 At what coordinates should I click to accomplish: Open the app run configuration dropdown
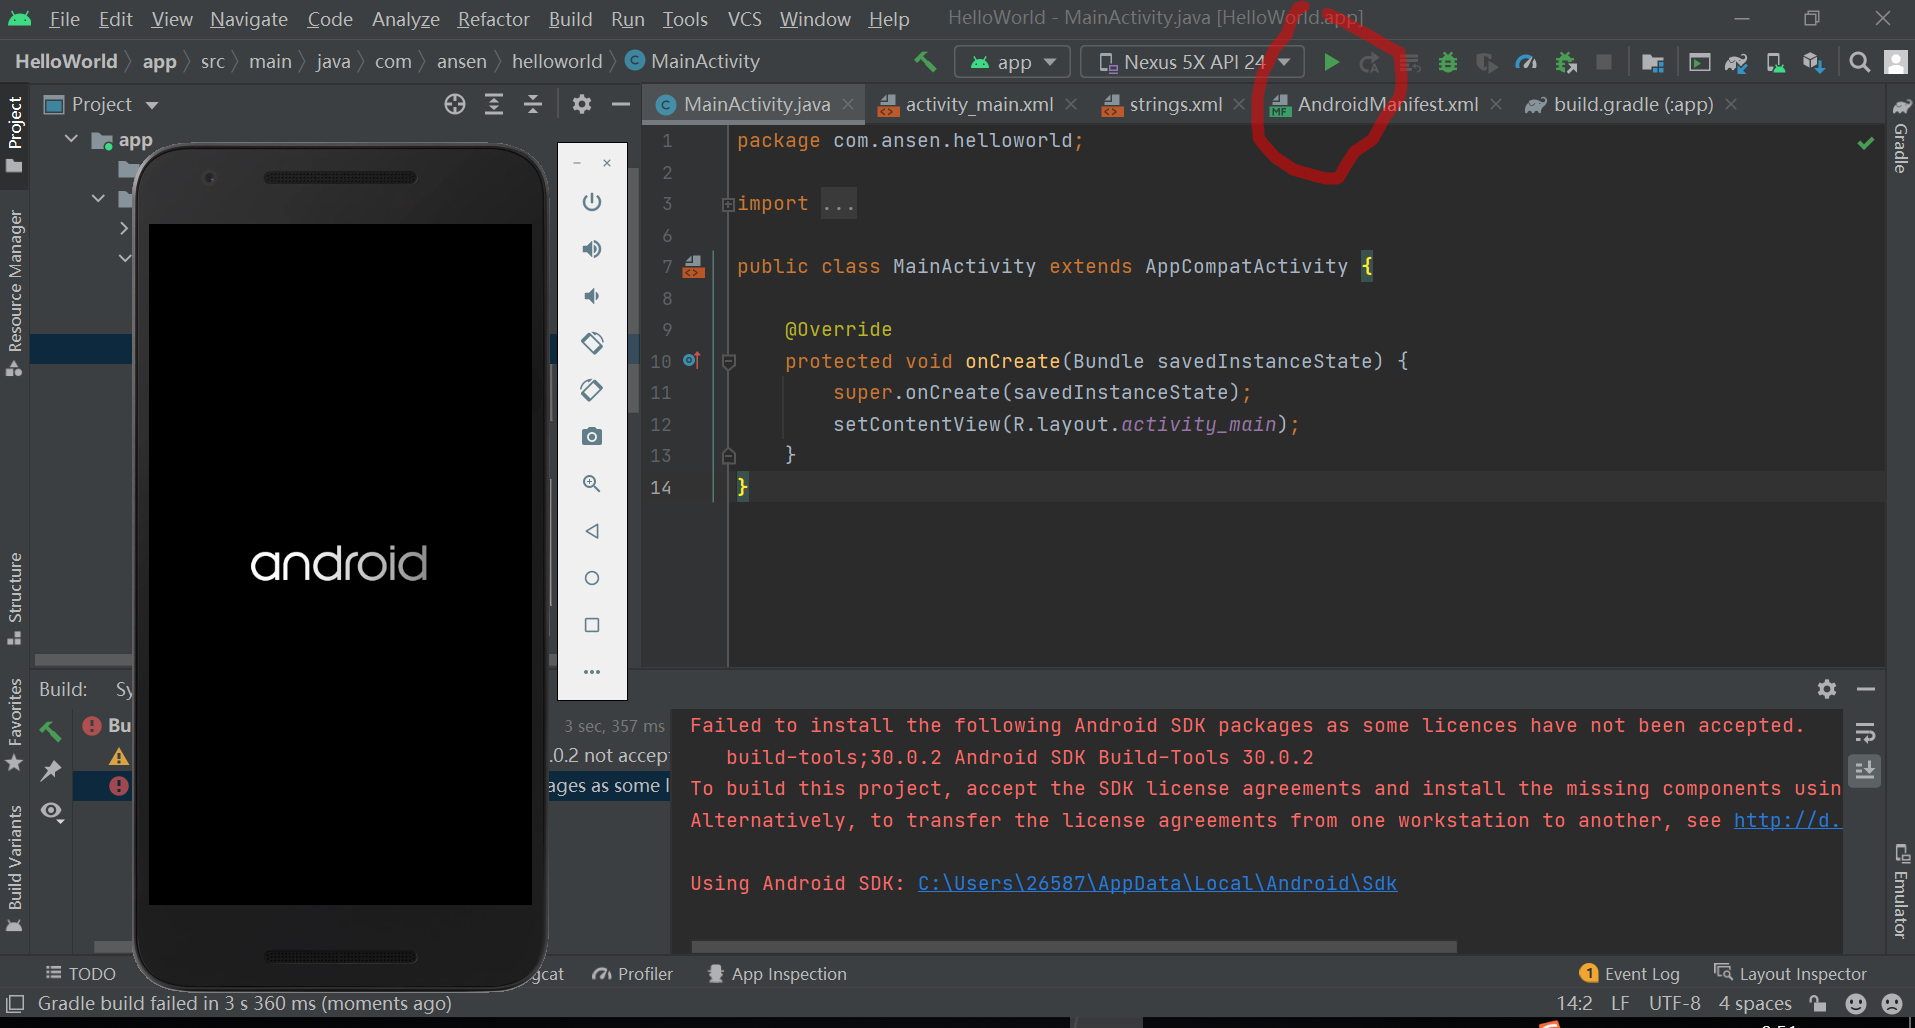[x=1012, y=62]
